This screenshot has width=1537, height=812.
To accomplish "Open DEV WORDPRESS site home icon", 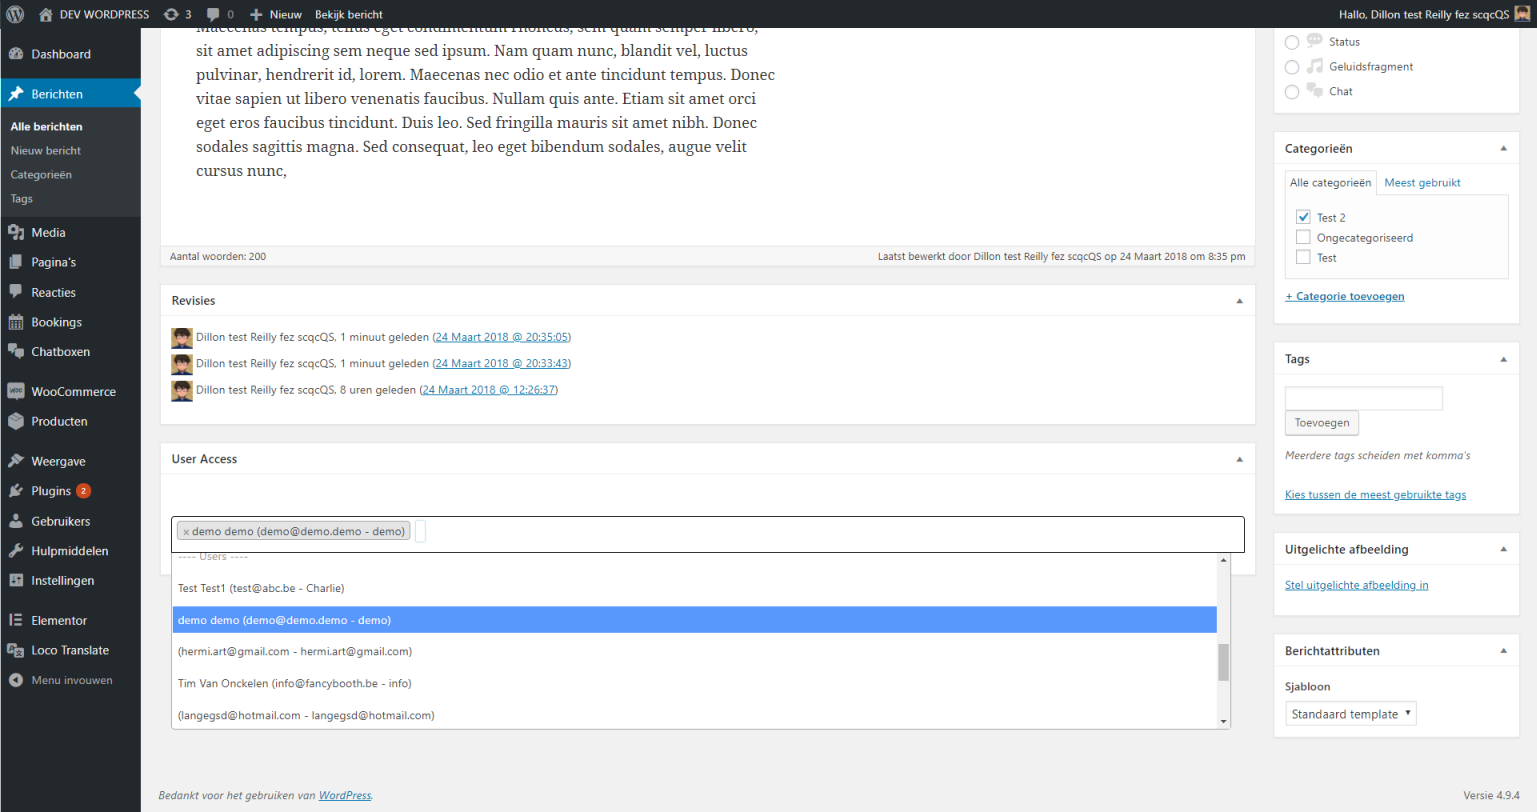I will click(45, 14).
